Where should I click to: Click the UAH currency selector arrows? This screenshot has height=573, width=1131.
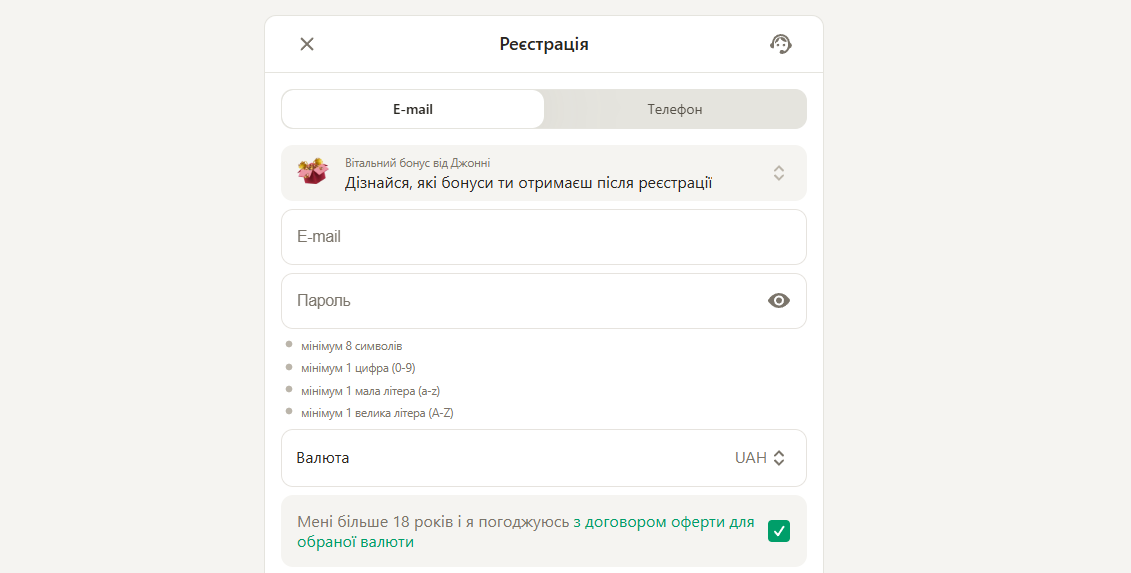(779, 458)
